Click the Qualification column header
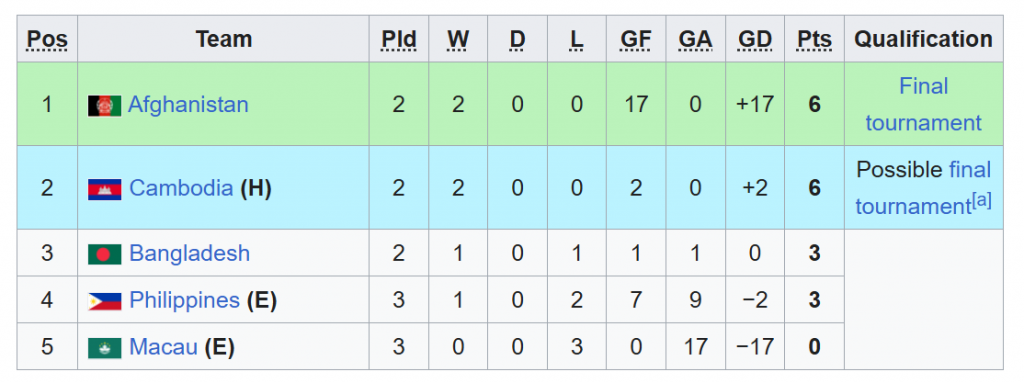This screenshot has width=1024, height=383. [923, 39]
